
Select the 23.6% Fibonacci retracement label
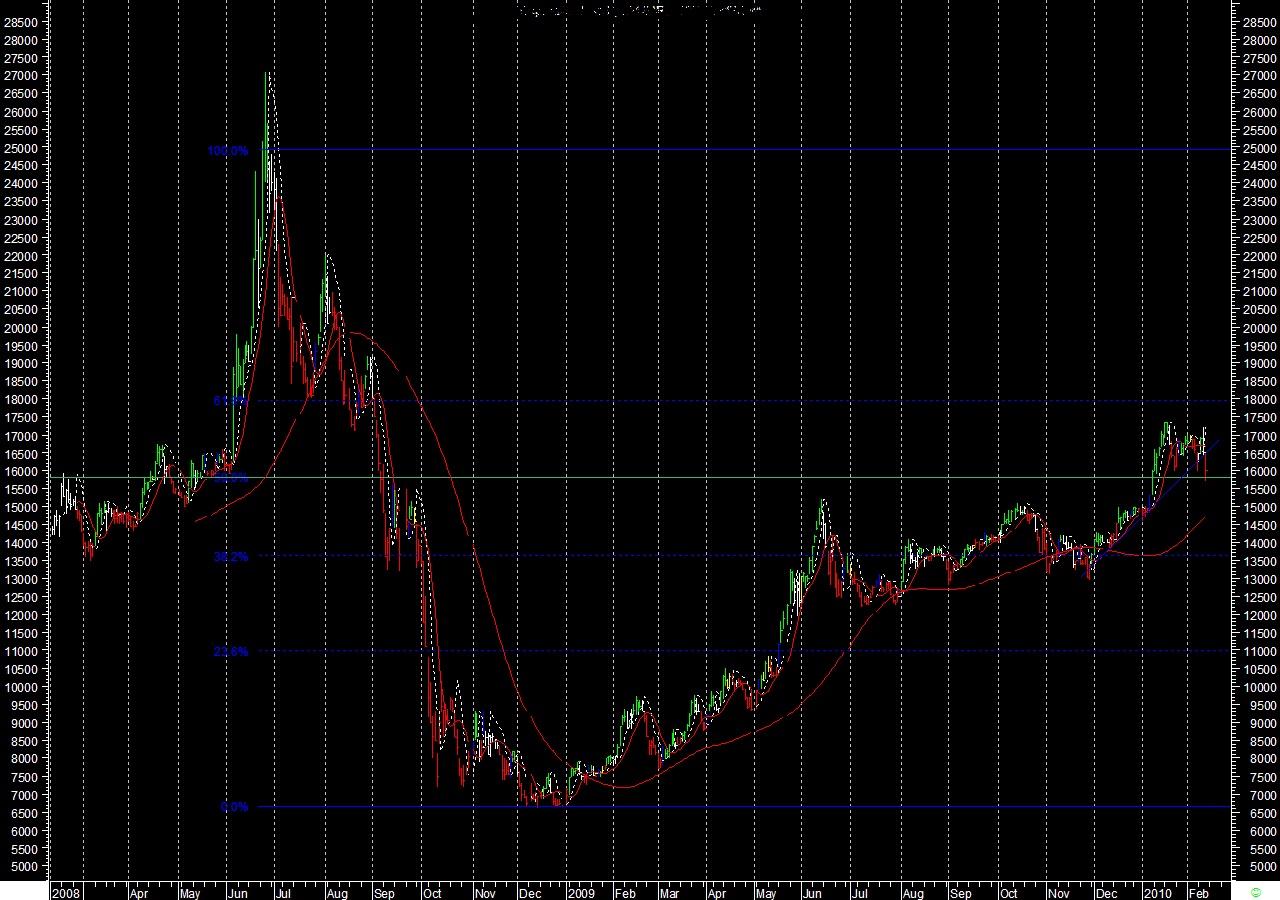point(230,652)
